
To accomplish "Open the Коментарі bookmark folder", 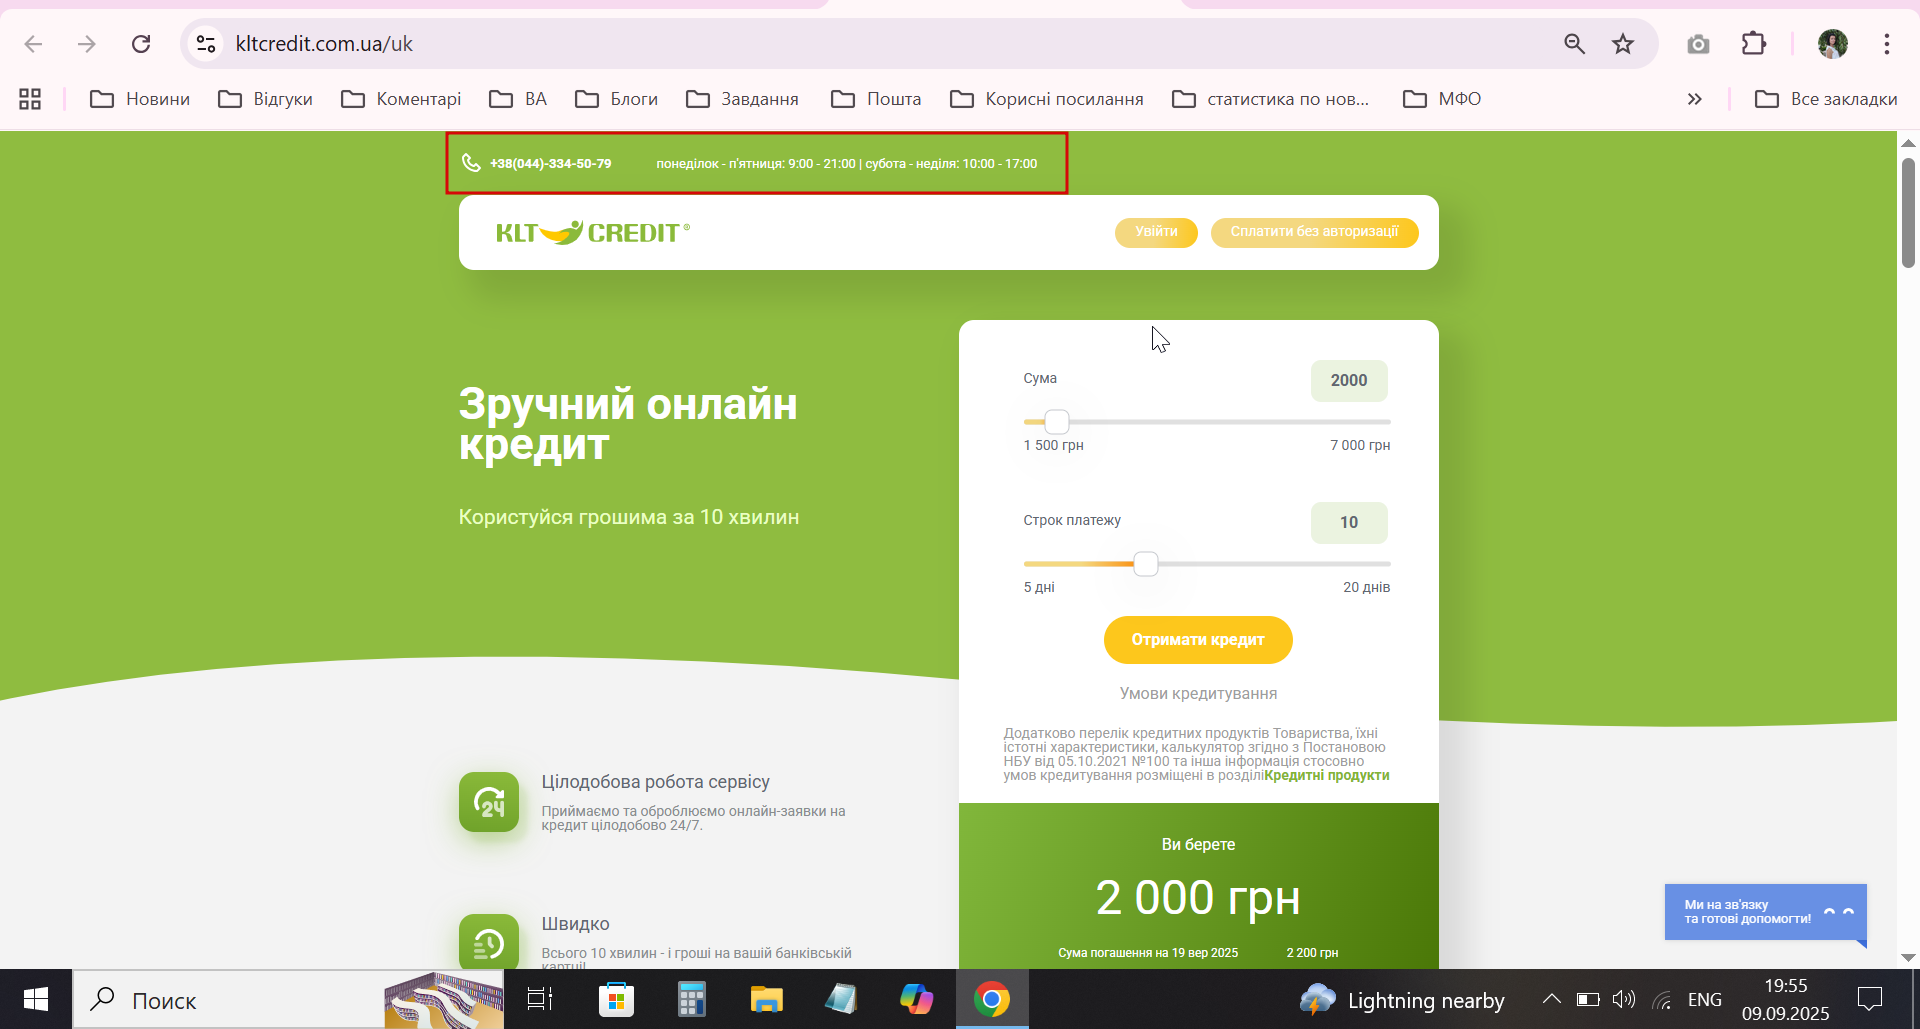I will pyautogui.click(x=401, y=99).
